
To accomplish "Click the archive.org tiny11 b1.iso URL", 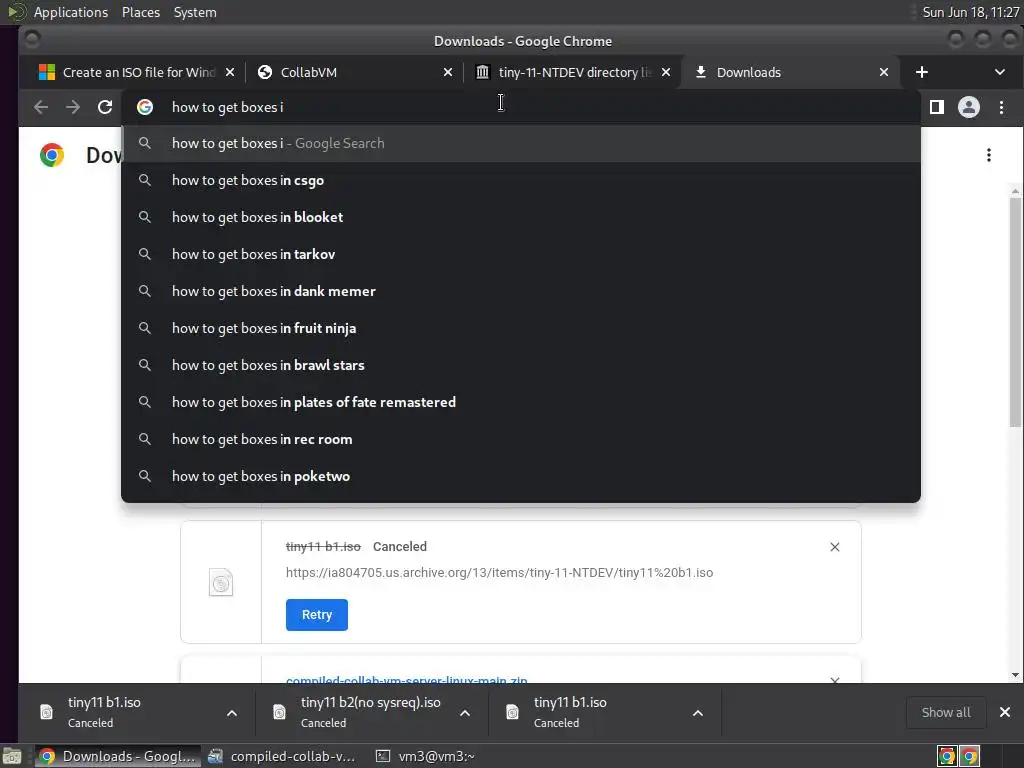I will pos(499,573).
